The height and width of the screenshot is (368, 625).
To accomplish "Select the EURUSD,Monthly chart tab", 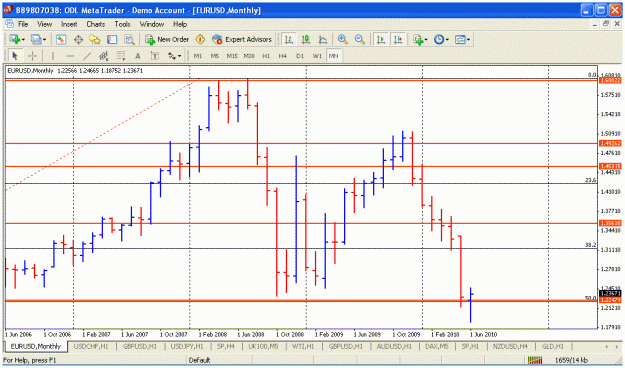I will click(35, 346).
